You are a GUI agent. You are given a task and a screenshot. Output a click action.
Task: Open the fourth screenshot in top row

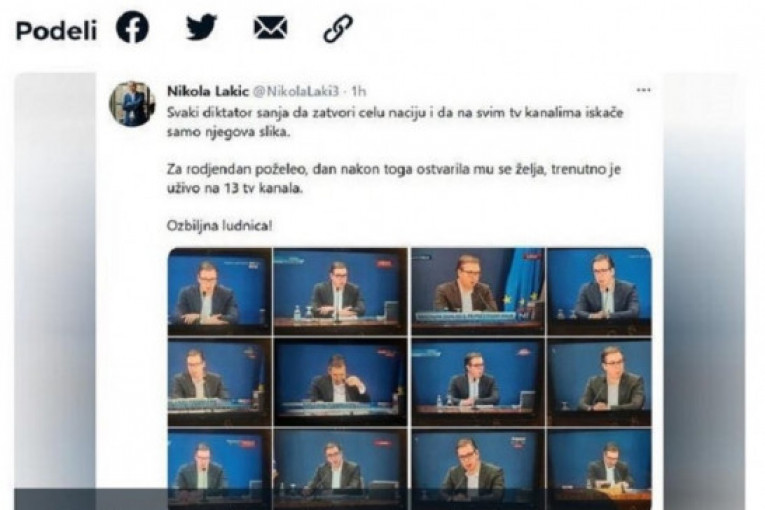pos(599,291)
